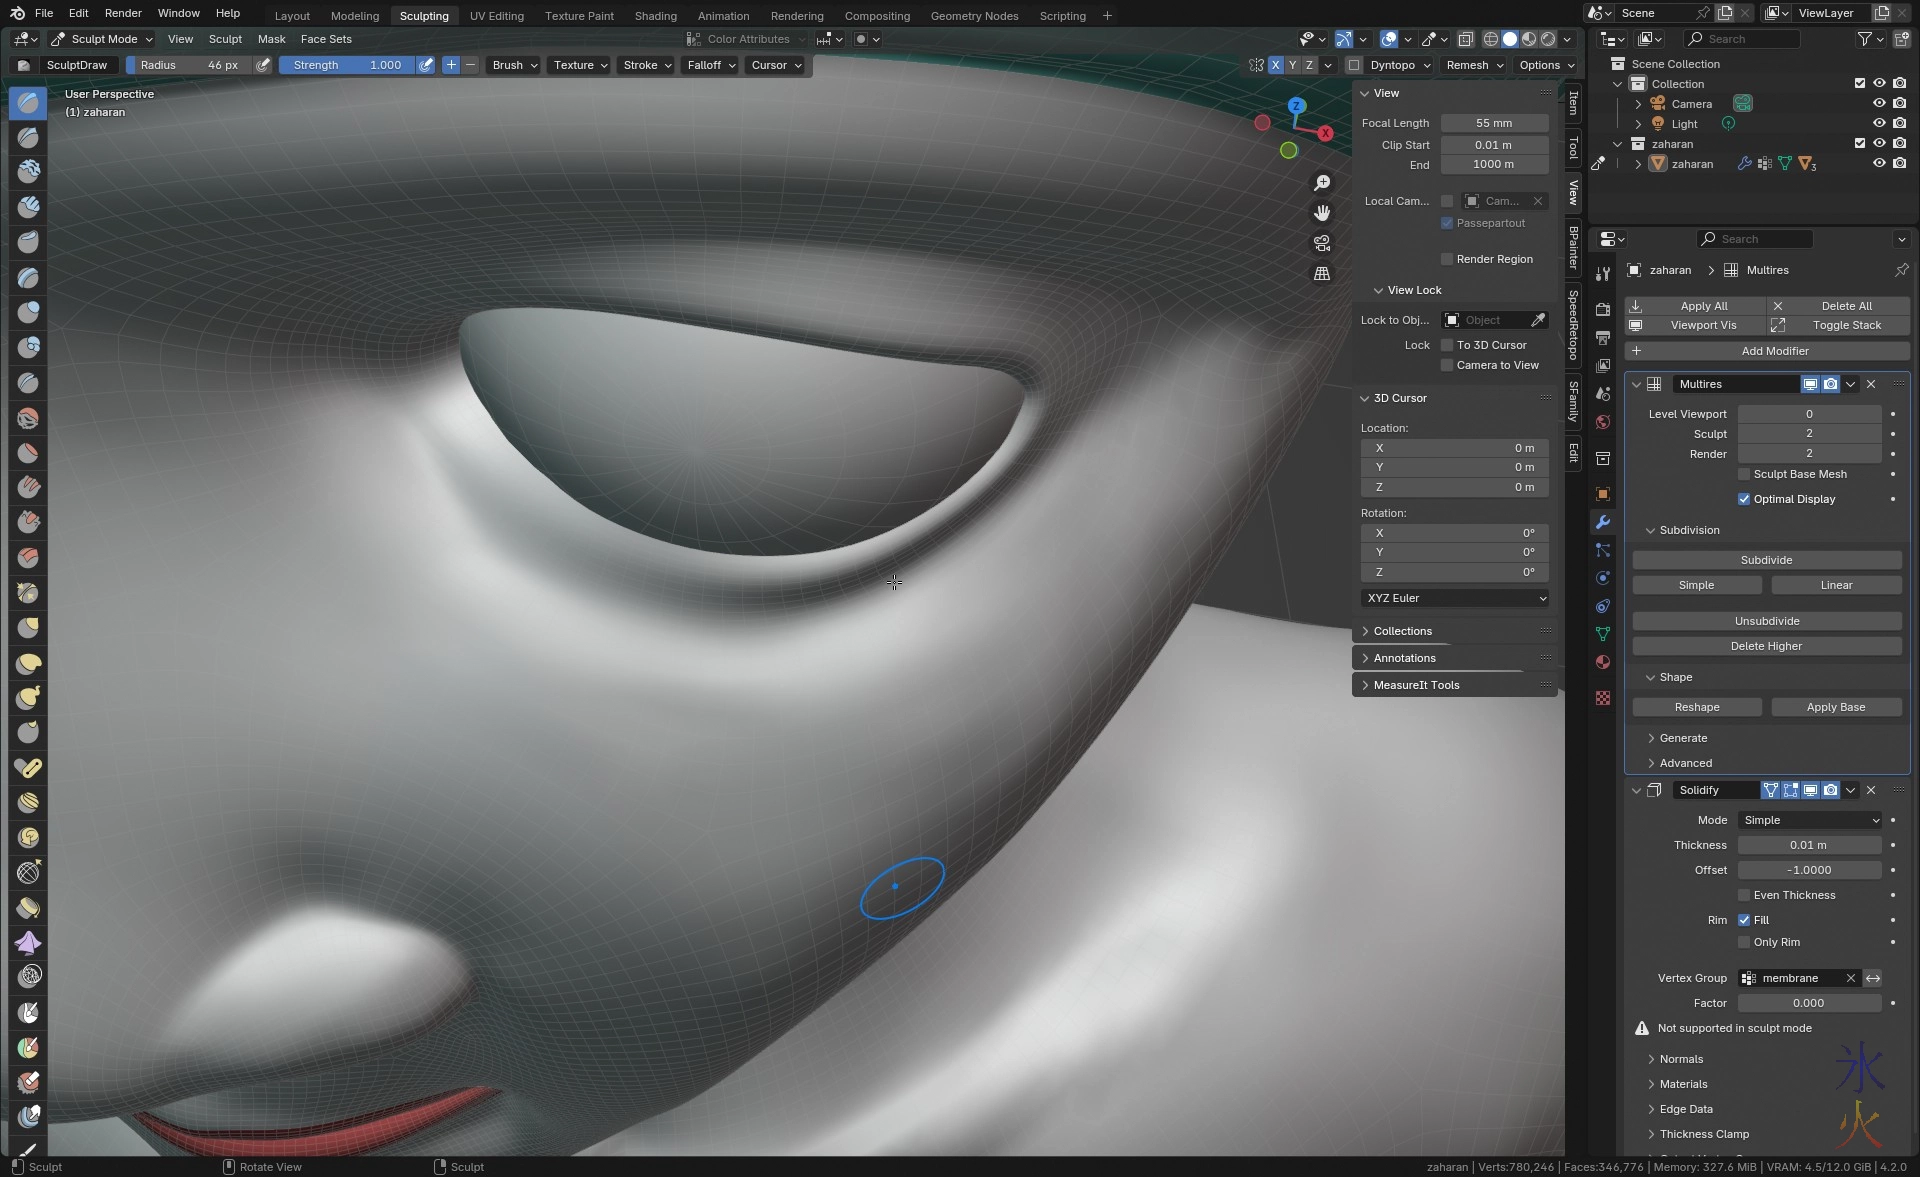Open the XYZ Euler rotation dropdown

tap(1455, 598)
